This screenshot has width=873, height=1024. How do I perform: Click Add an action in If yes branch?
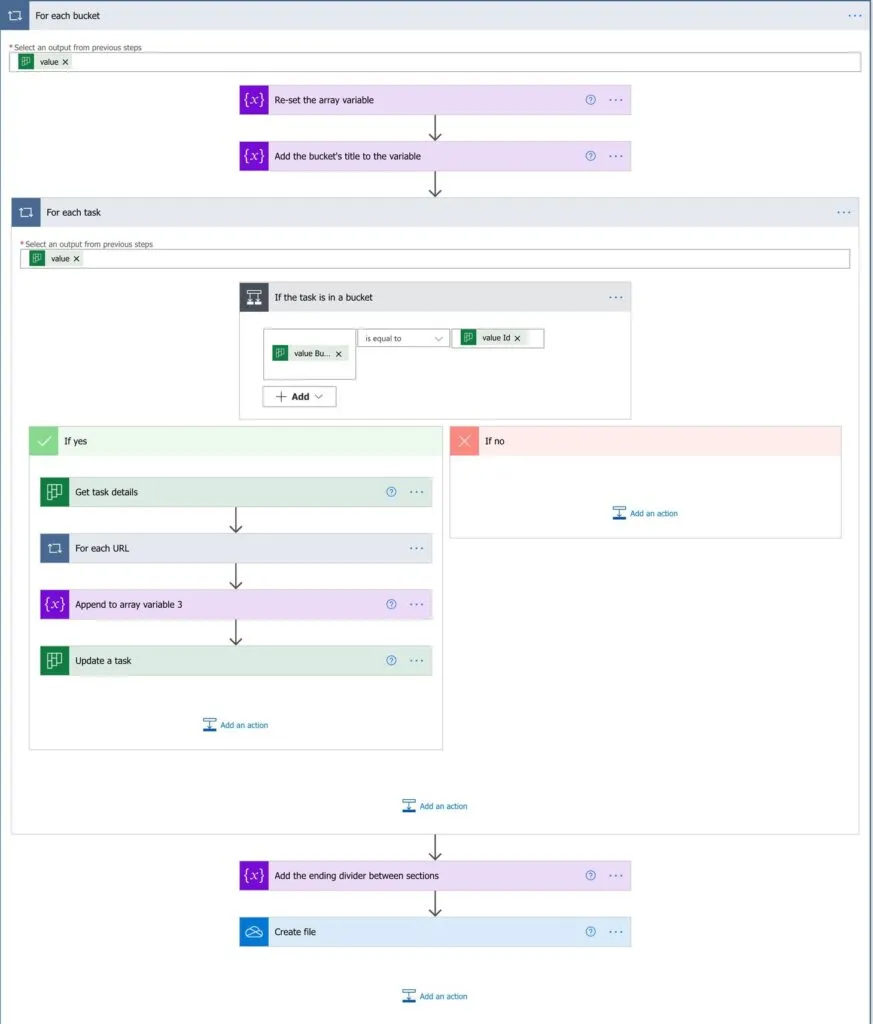click(236, 725)
